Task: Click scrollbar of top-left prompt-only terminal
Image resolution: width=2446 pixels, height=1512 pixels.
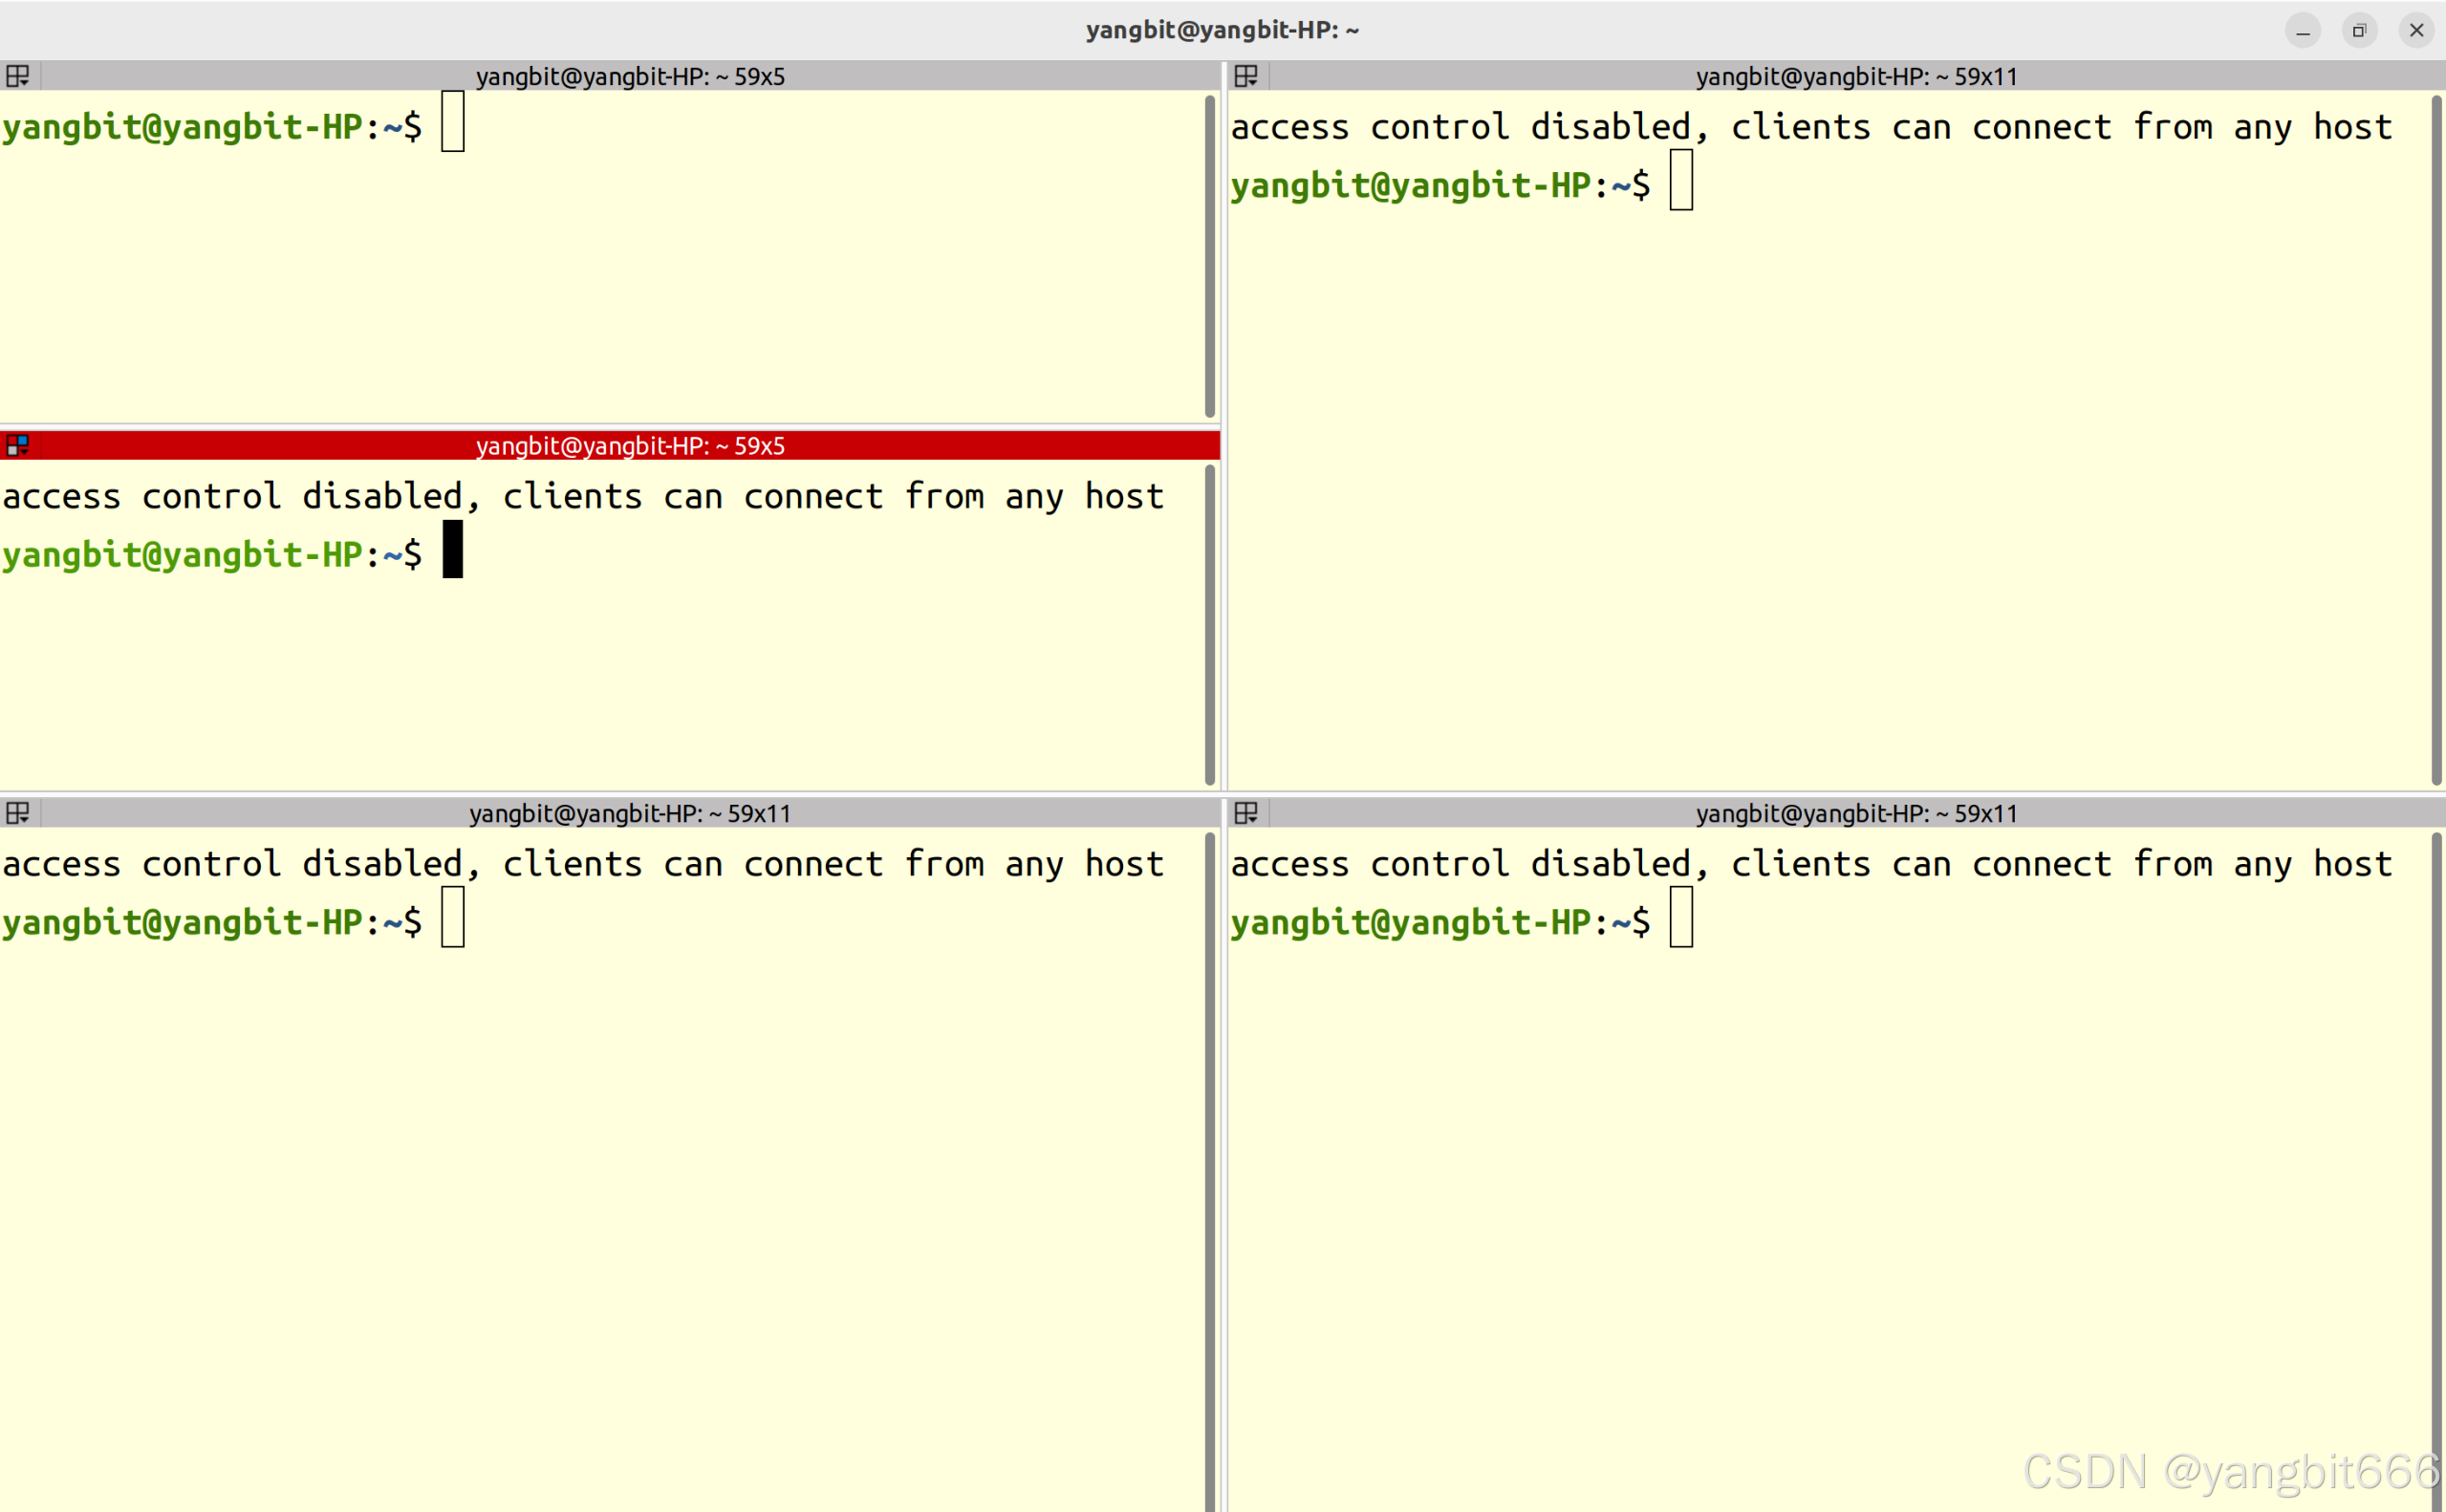Action: pyautogui.click(x=1210, y=256)
